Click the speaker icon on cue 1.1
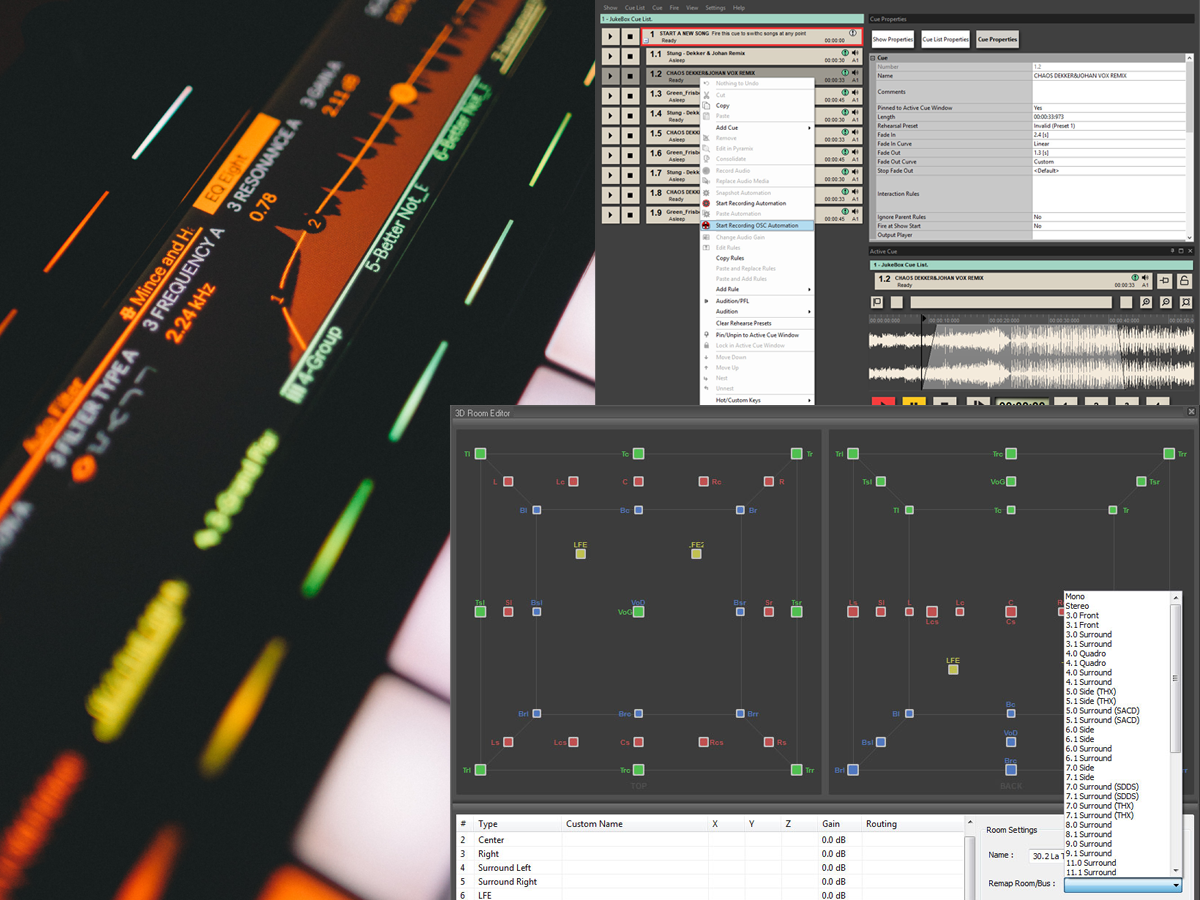1200x900 pixels. (856, 52)
